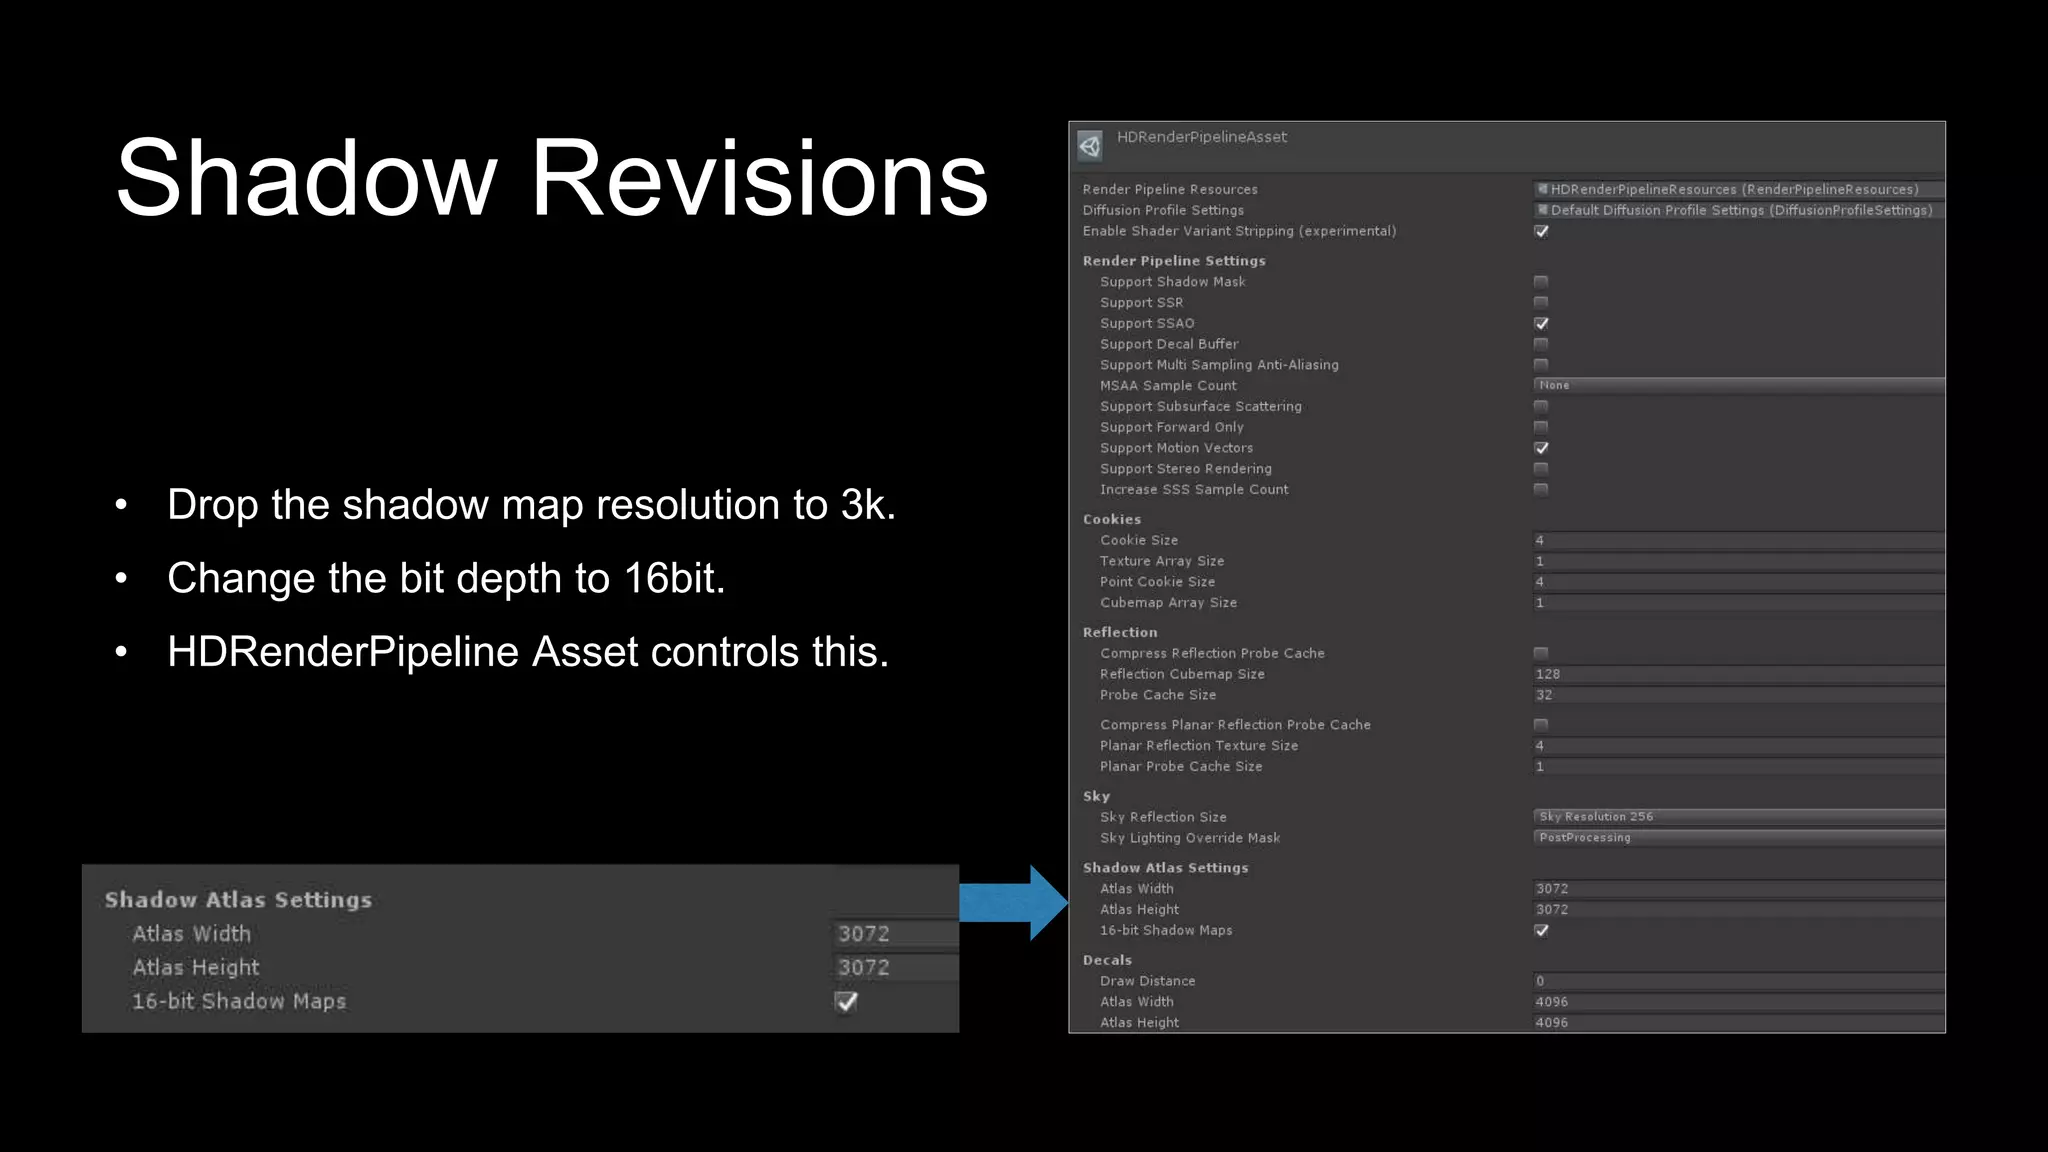
Task: Enable Support Decal Buffer checkbox
Action: click(x=1541, y=344)
